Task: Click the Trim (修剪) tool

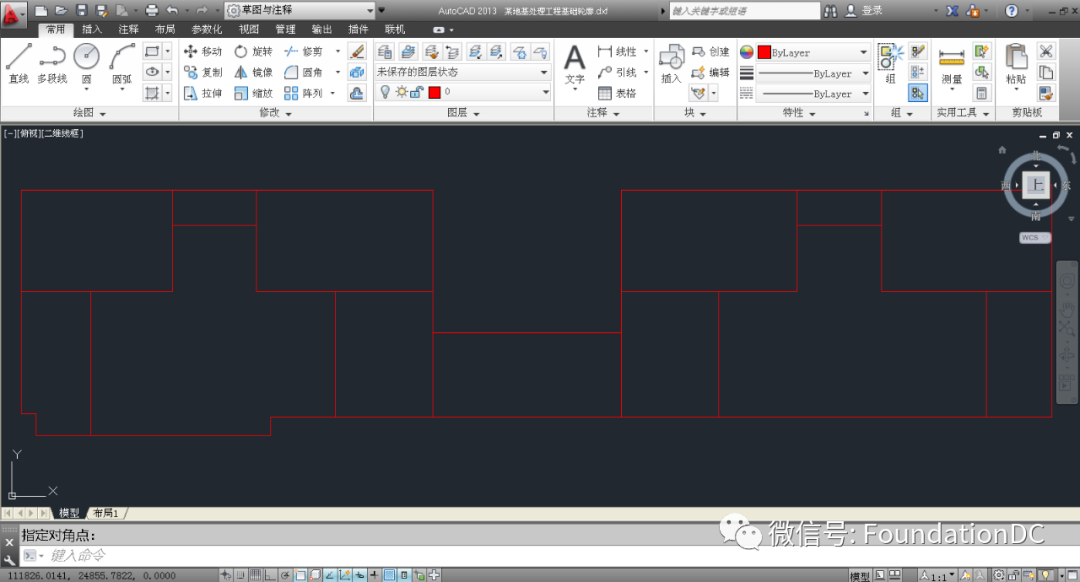Action: 303,51
